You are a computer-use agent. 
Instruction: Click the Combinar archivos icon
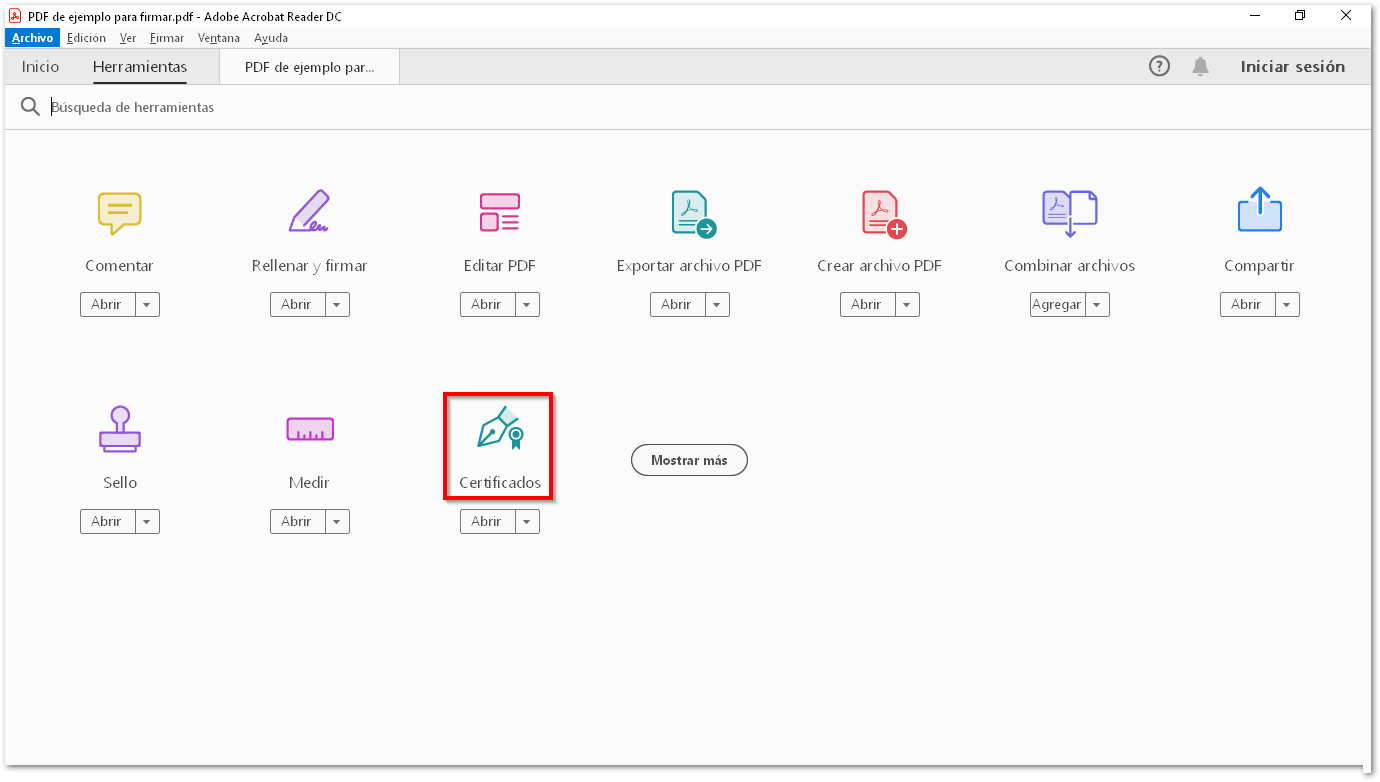tap(1069, 213)
